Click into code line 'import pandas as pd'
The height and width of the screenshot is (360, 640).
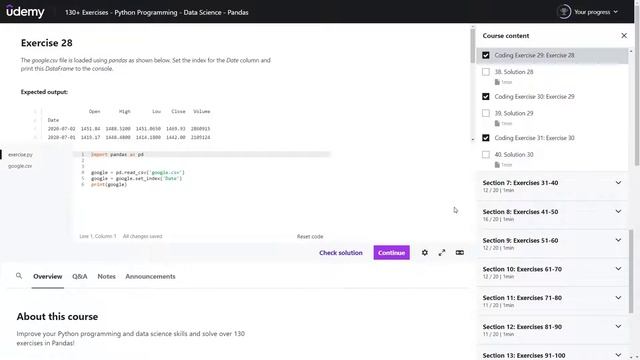tap(117, 154)
